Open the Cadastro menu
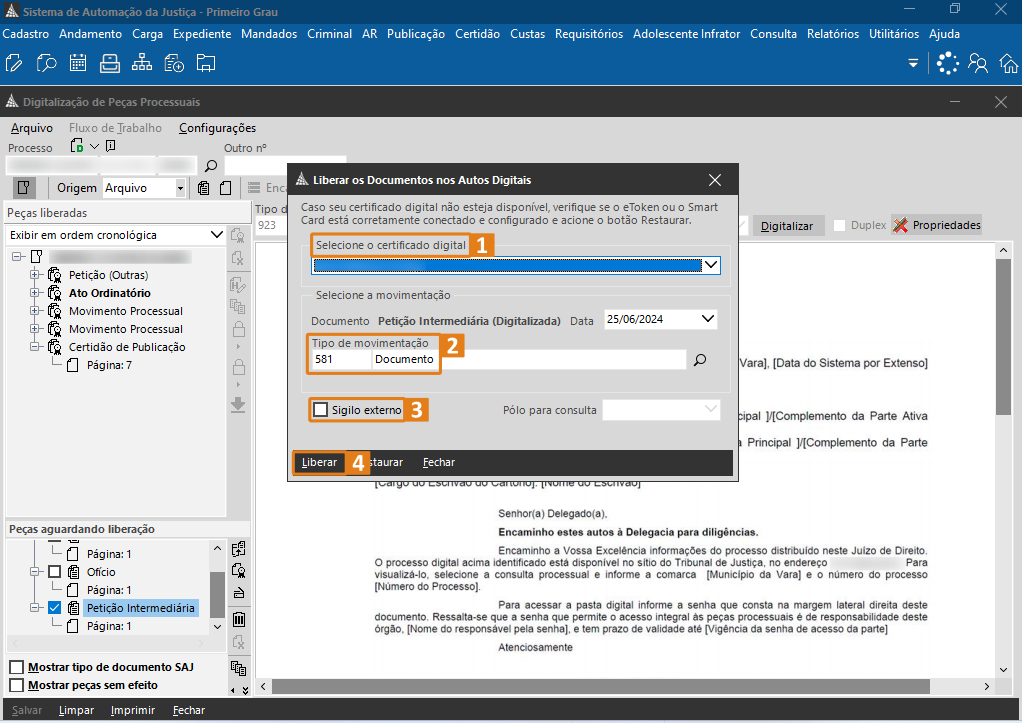This screenshot has width=1022, height=723. click(26, 34)
